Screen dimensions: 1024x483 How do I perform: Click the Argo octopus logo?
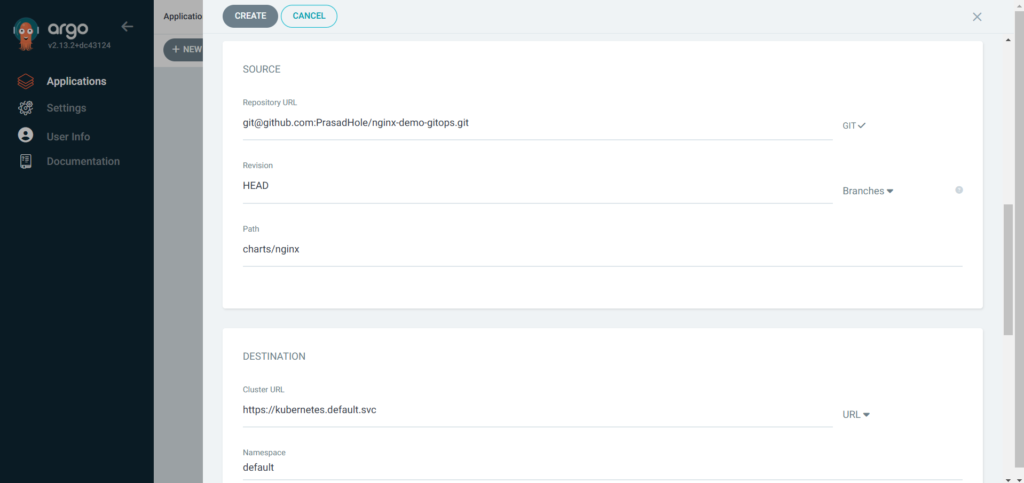pyautogui.click(x=26, y=34)
